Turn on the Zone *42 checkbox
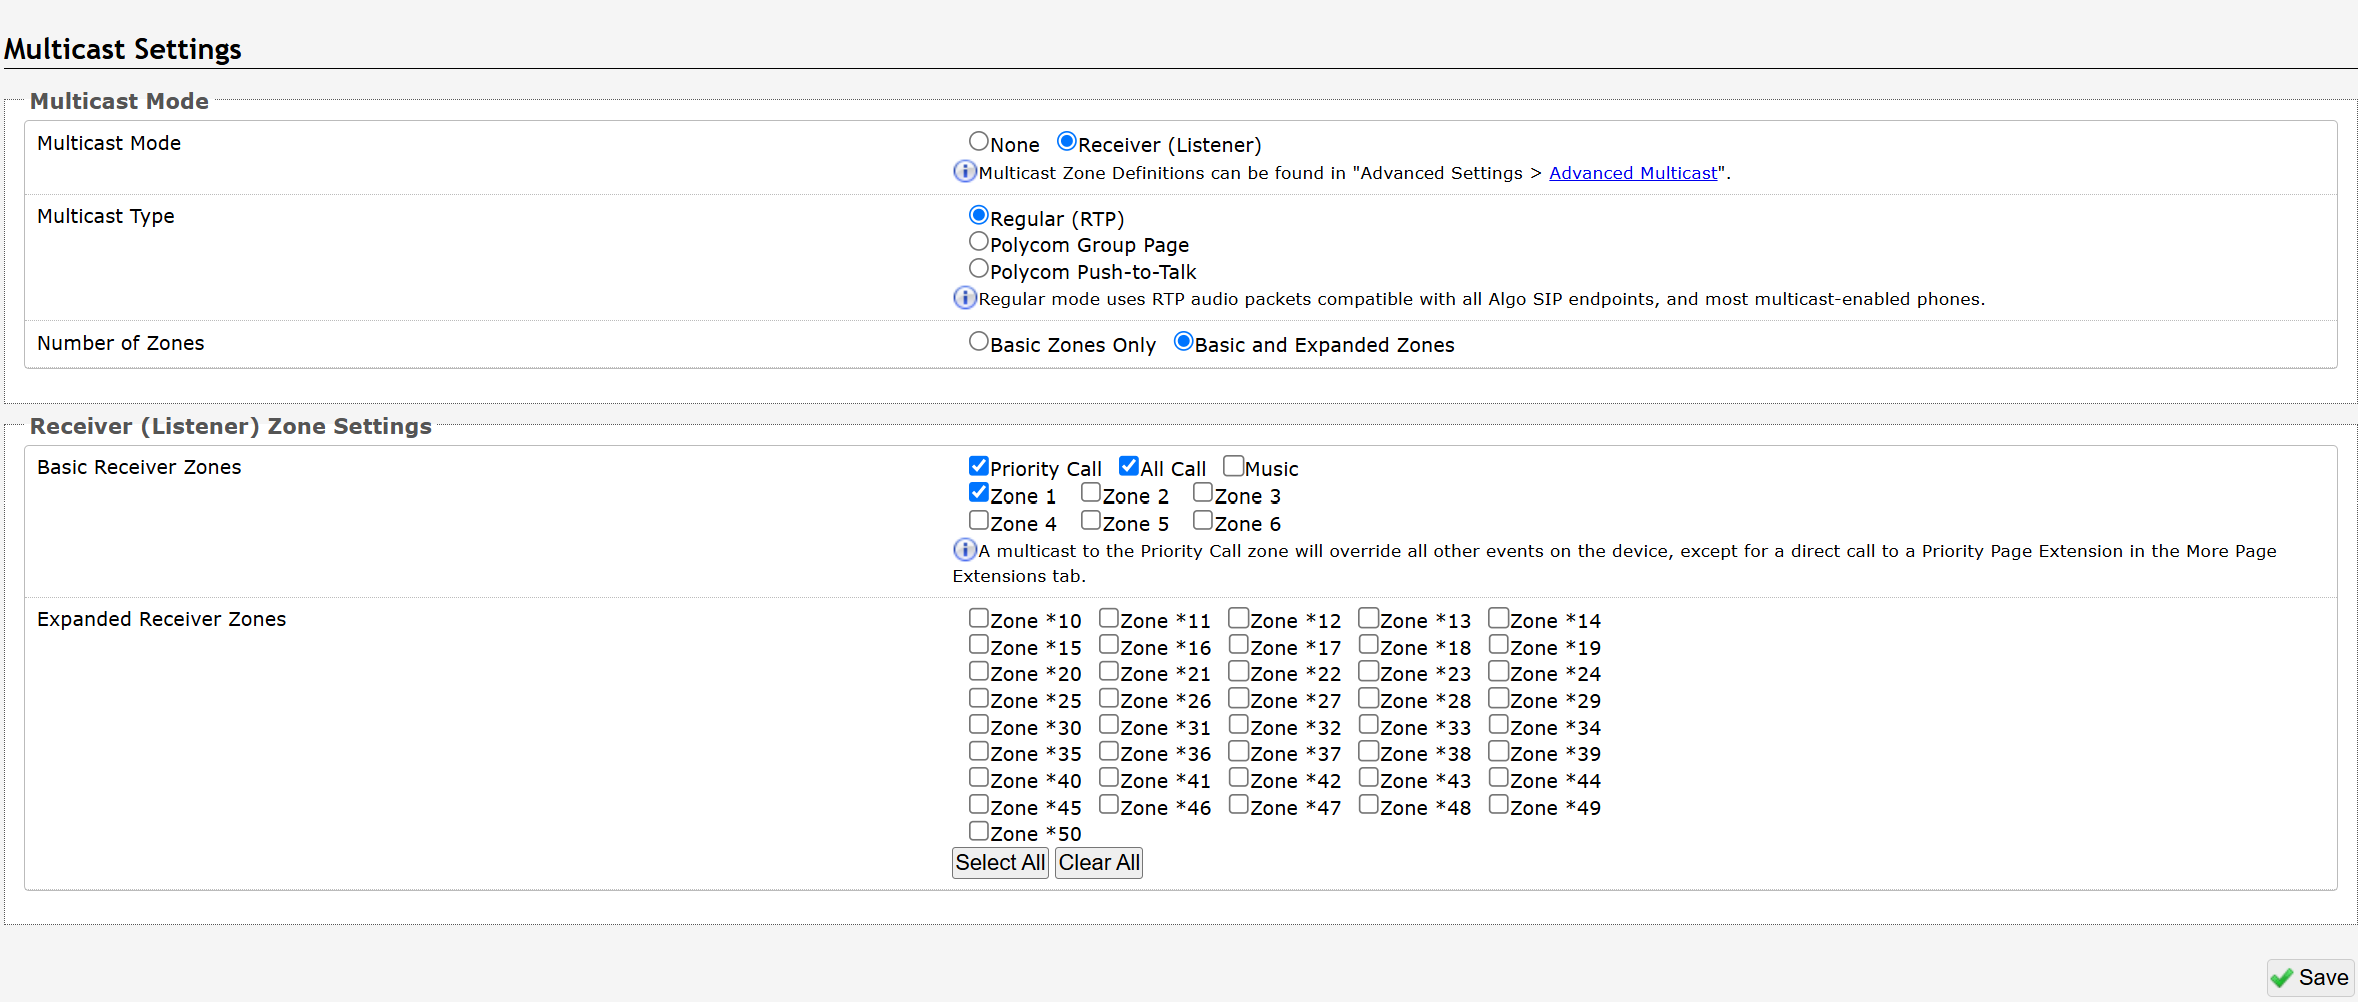The image size is (2358, 1002). coord(1239,778)
